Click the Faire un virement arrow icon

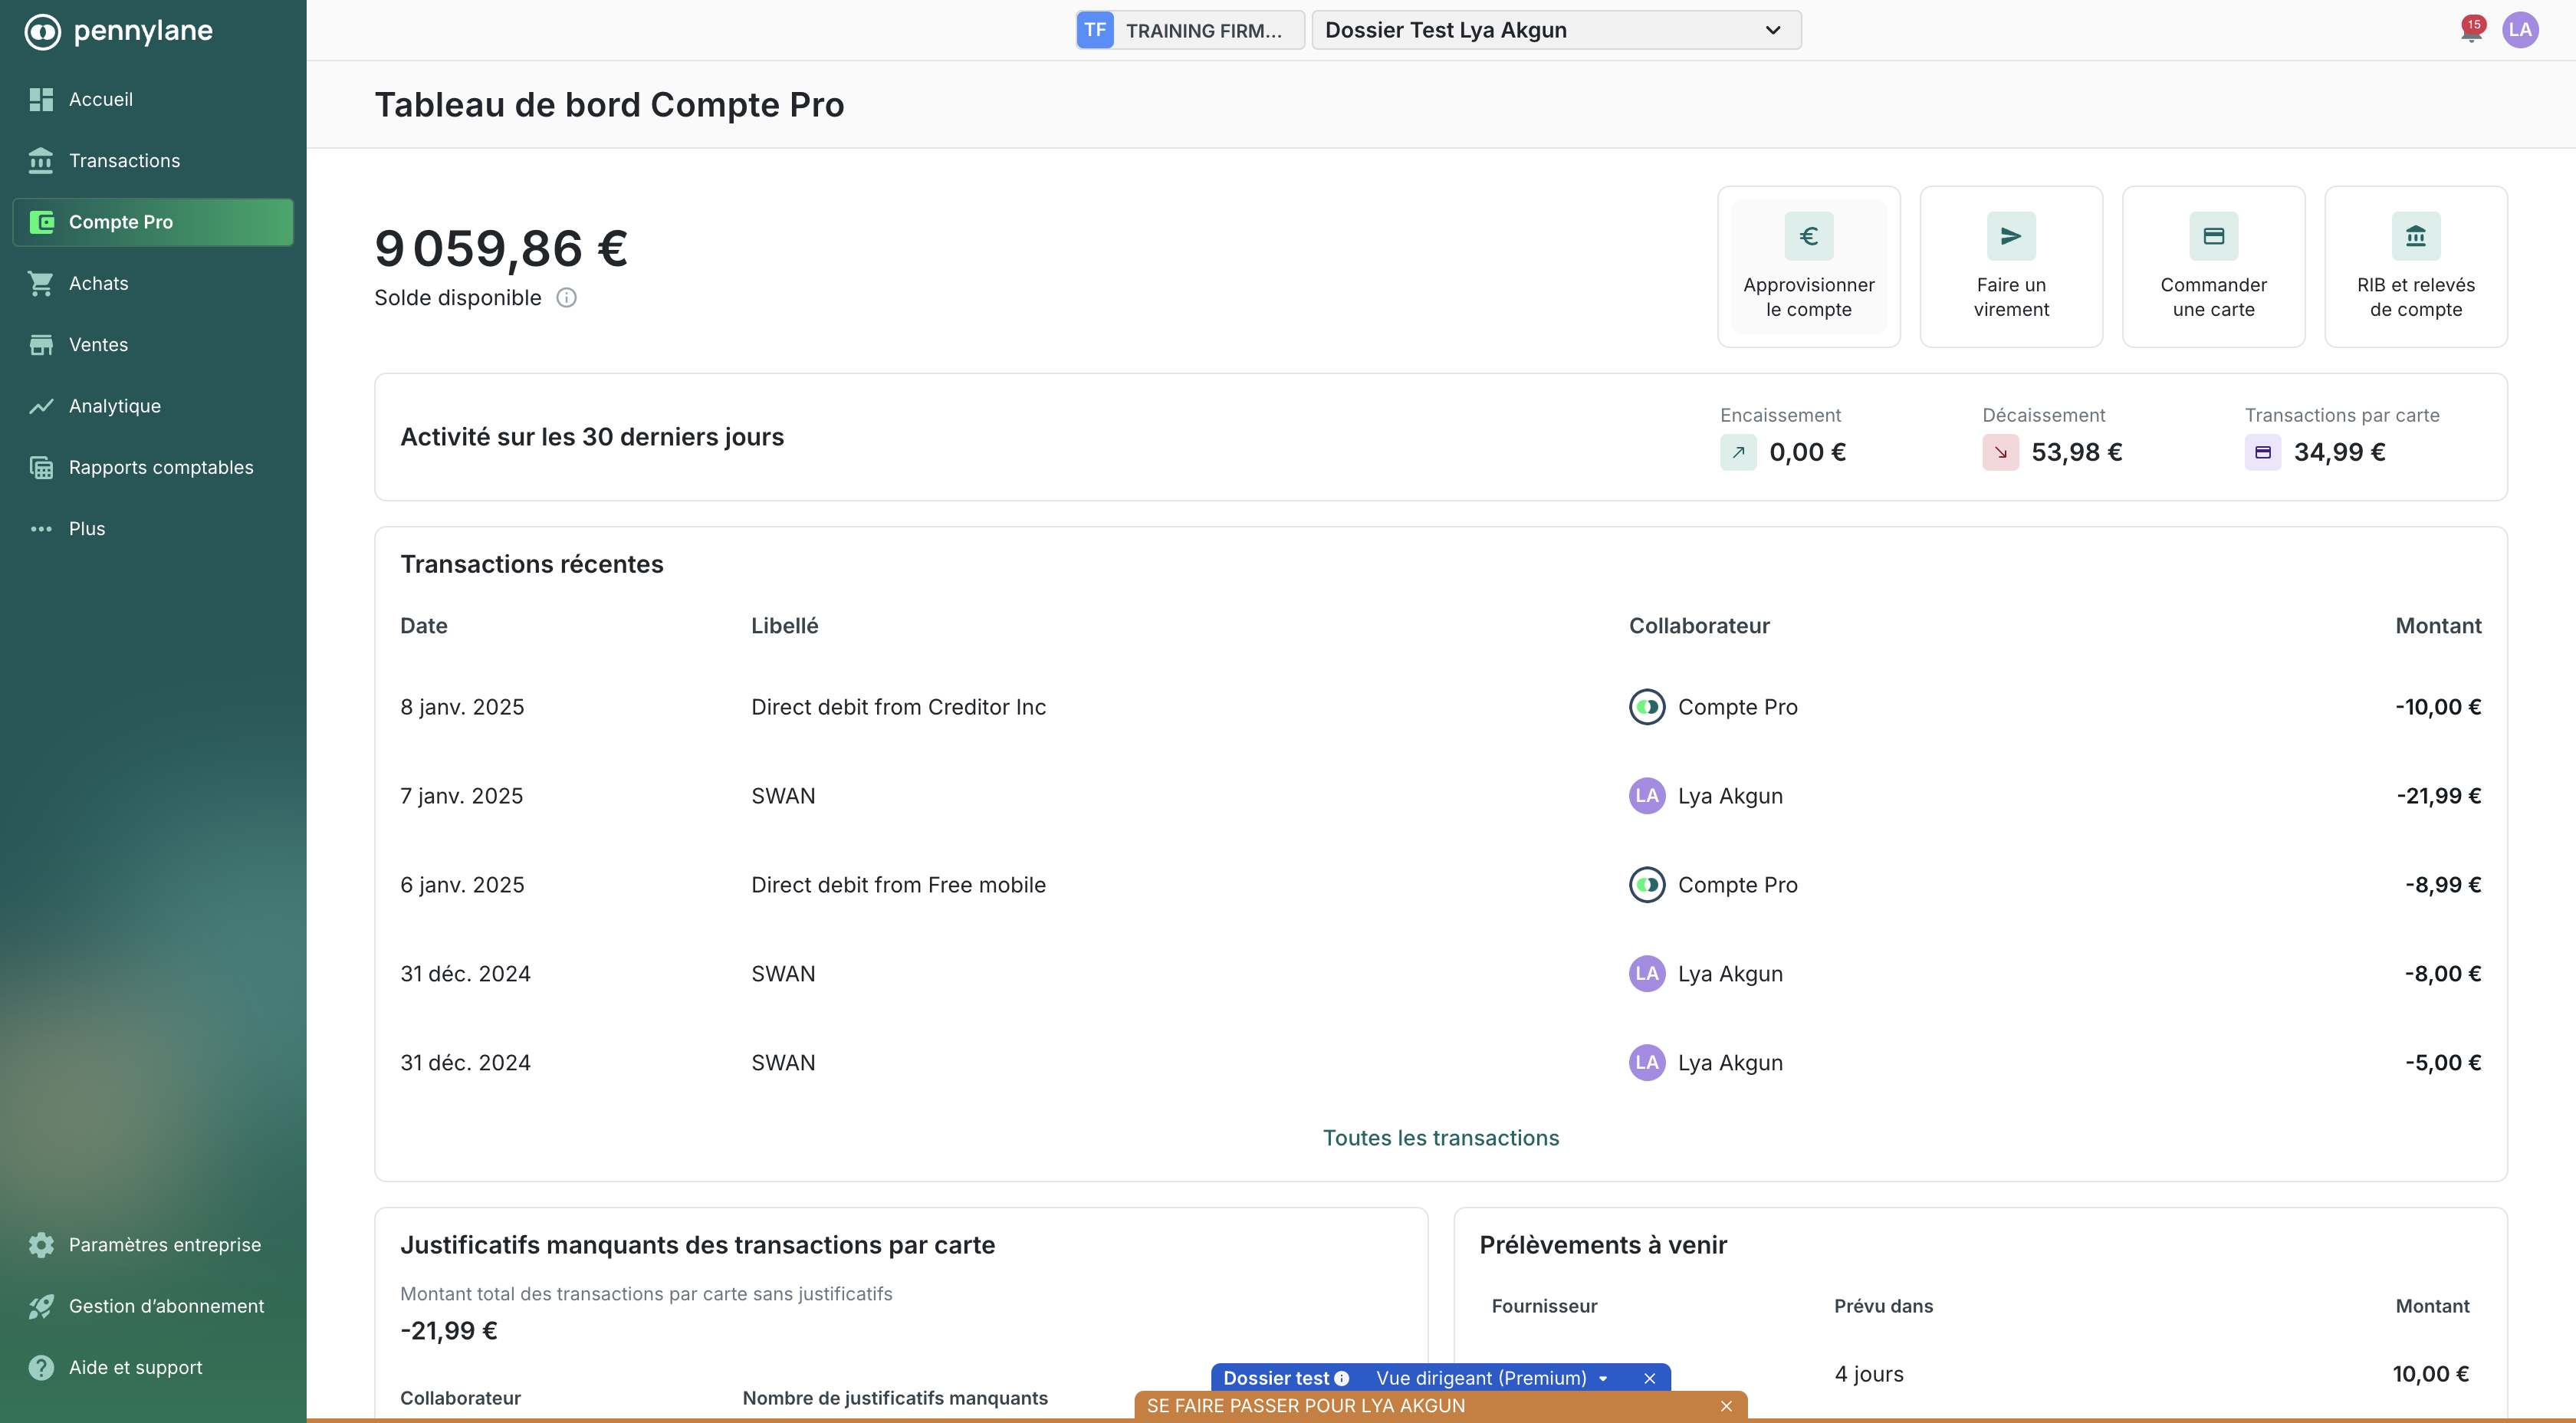(2010, 236)
